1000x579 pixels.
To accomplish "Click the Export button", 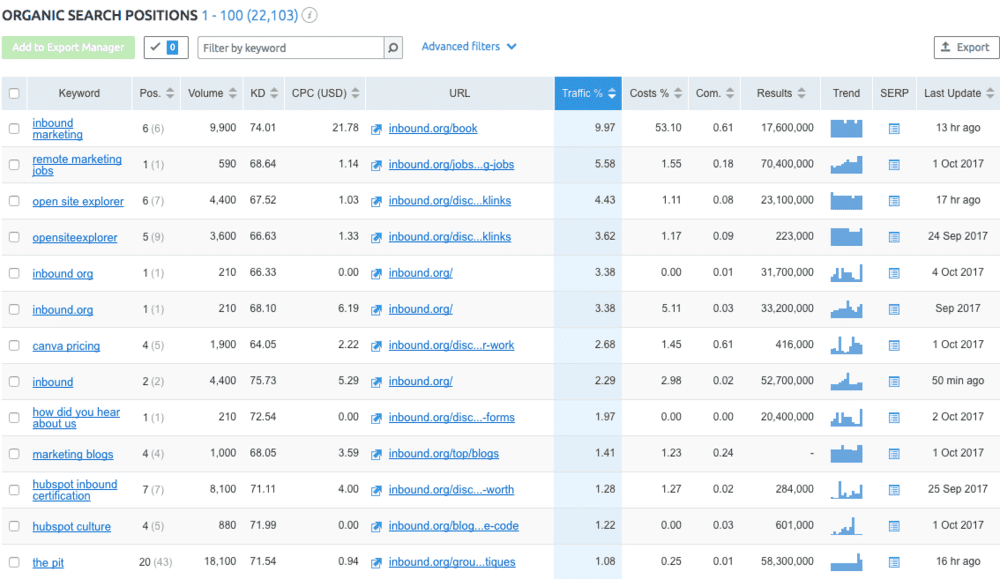I will pos(964,47).
